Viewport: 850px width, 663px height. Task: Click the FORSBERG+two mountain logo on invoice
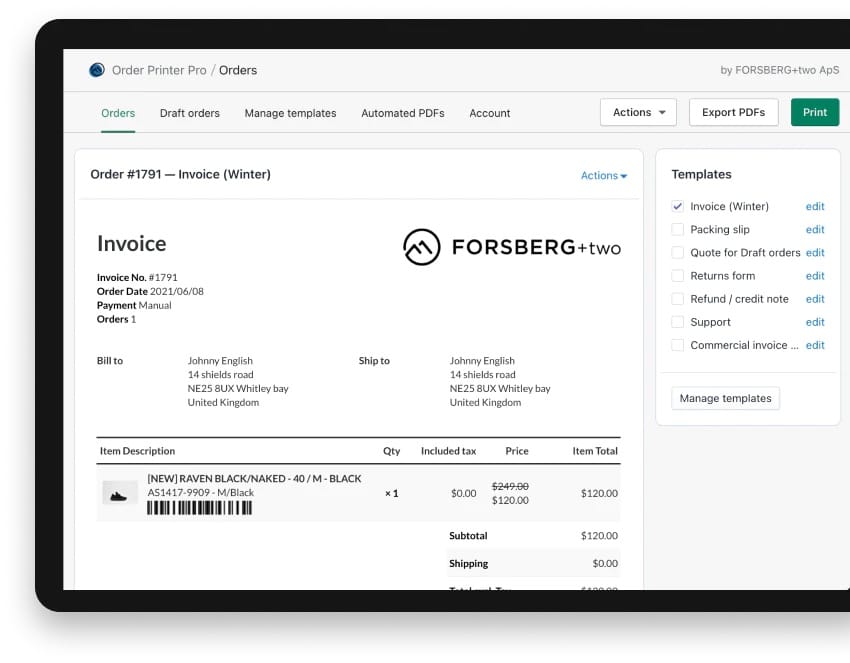[422, 247]
